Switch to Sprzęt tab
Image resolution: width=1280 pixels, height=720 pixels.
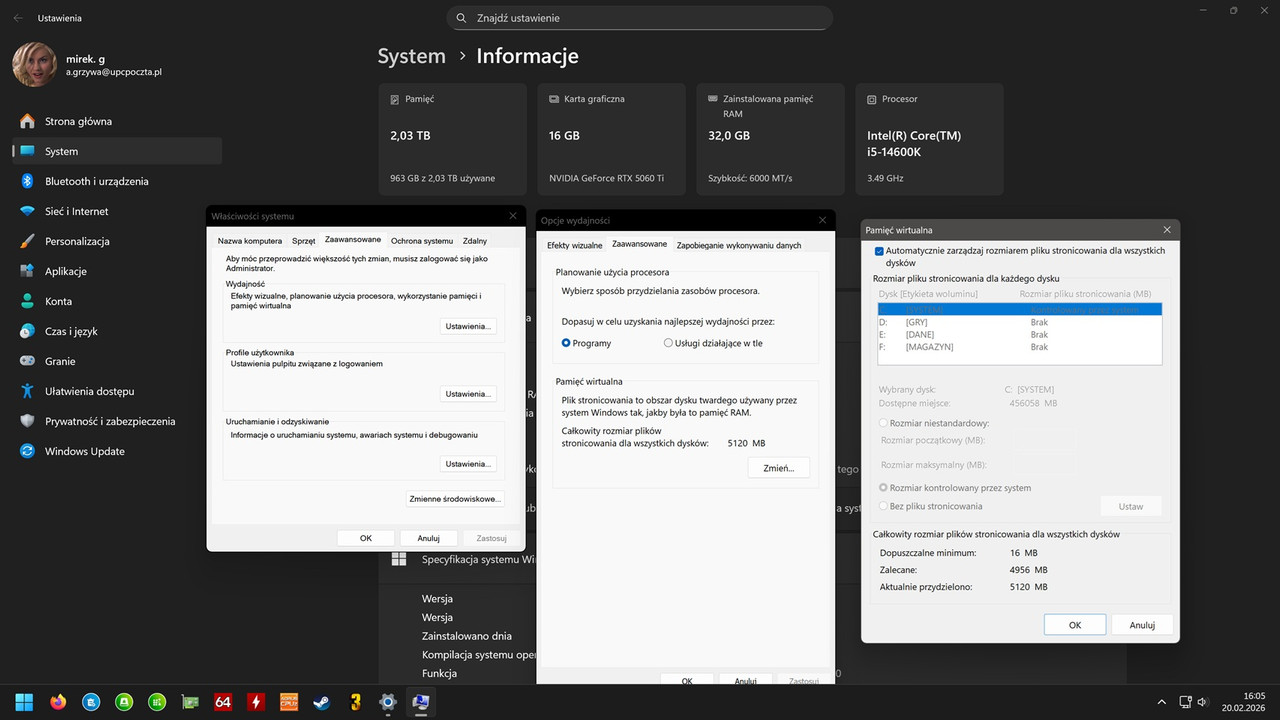coord(303,241)
